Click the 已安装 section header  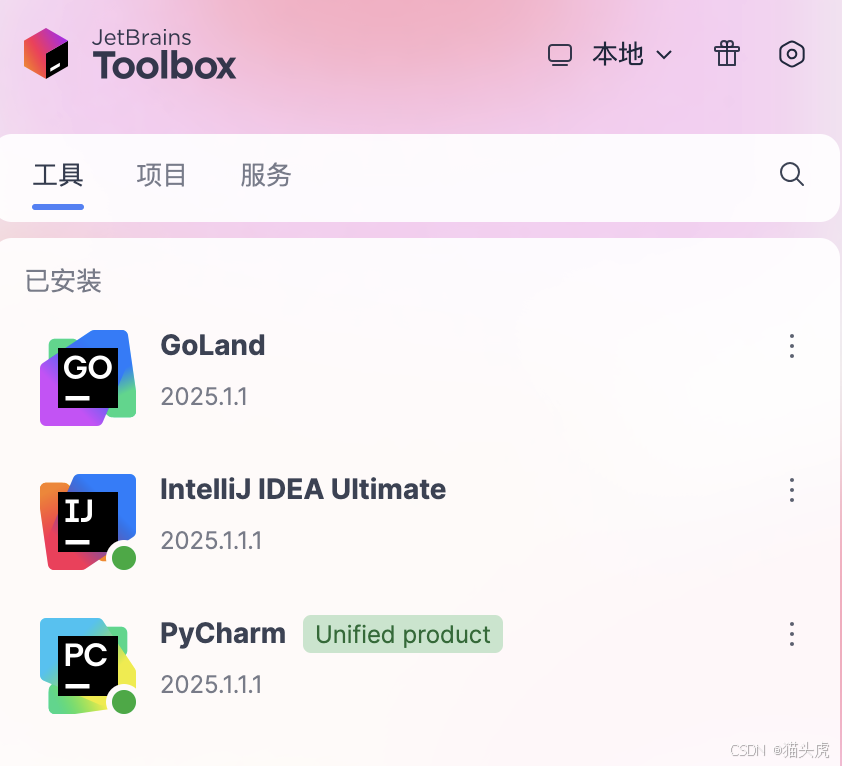64,282
